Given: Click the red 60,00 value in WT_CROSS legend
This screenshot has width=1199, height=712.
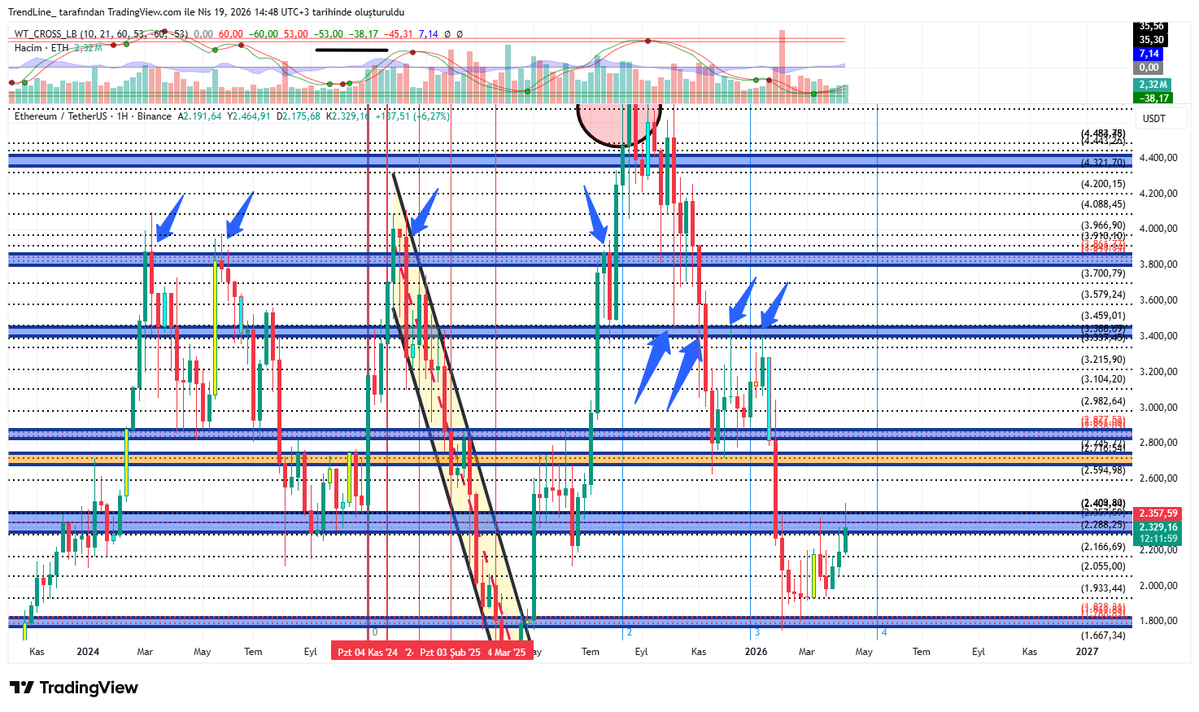Looking at the screenshot, I should [x=230, y=34].
